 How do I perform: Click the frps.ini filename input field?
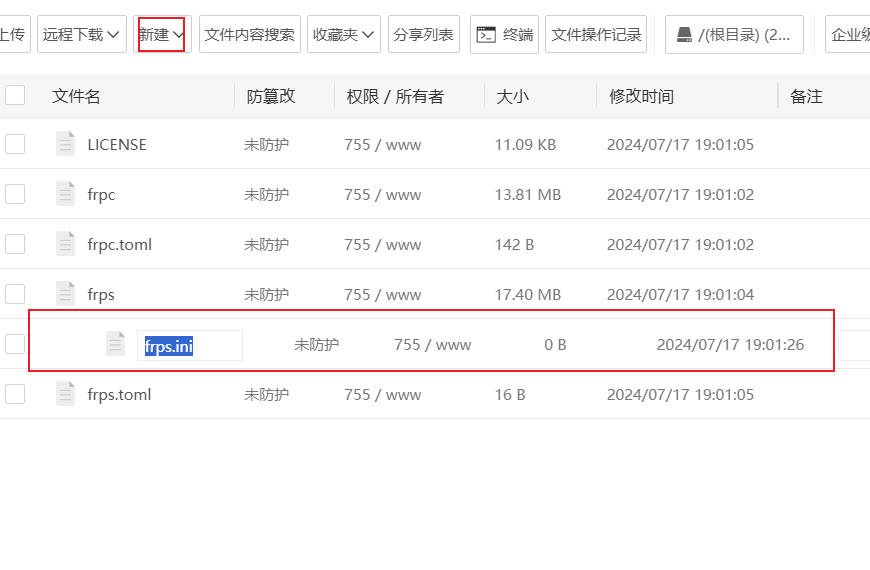pos(190,345)
